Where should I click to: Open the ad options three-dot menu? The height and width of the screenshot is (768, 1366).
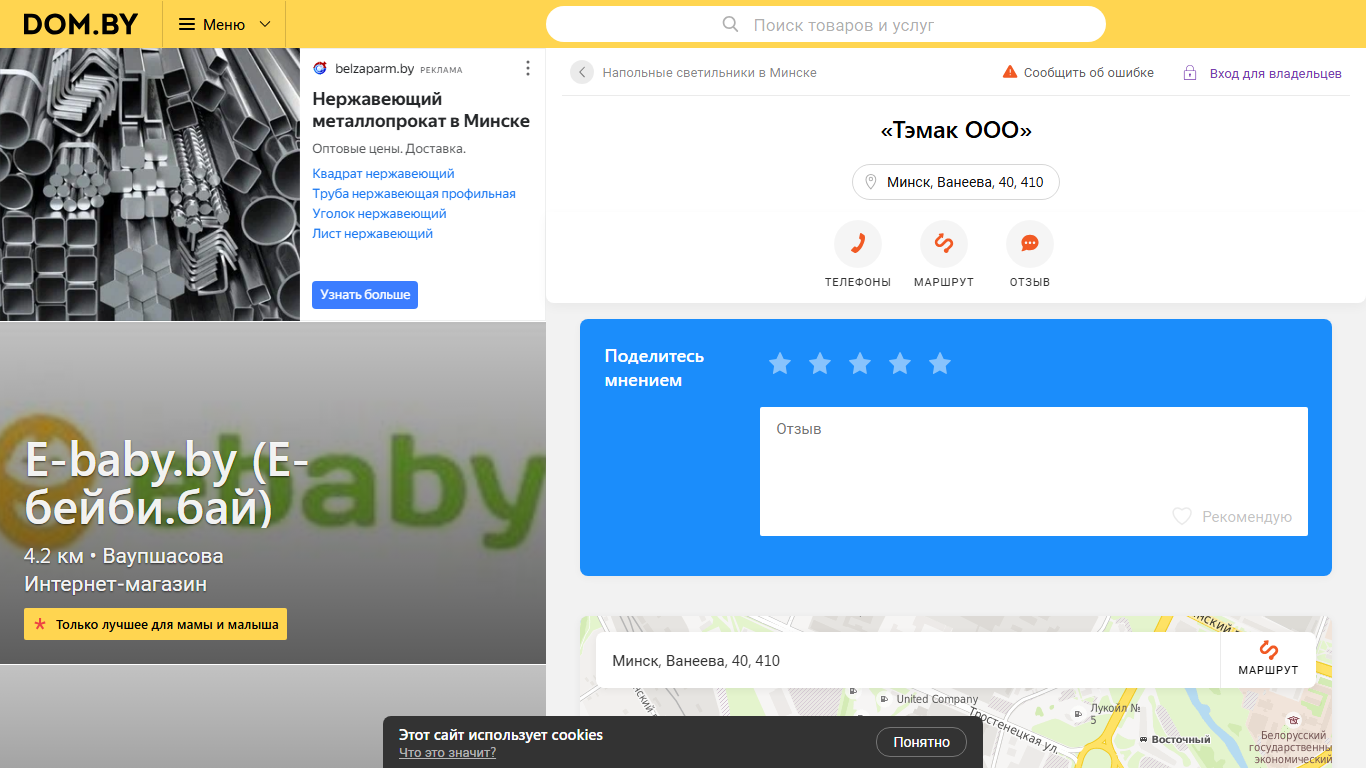point(528,68)
